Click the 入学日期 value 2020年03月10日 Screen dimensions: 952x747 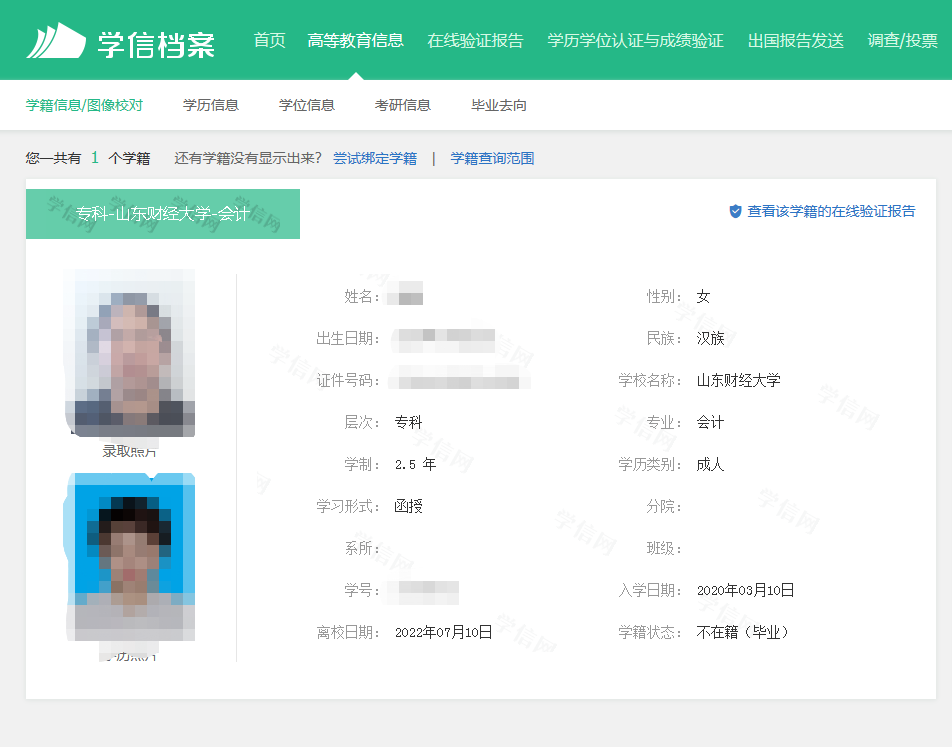pos(746,590)
